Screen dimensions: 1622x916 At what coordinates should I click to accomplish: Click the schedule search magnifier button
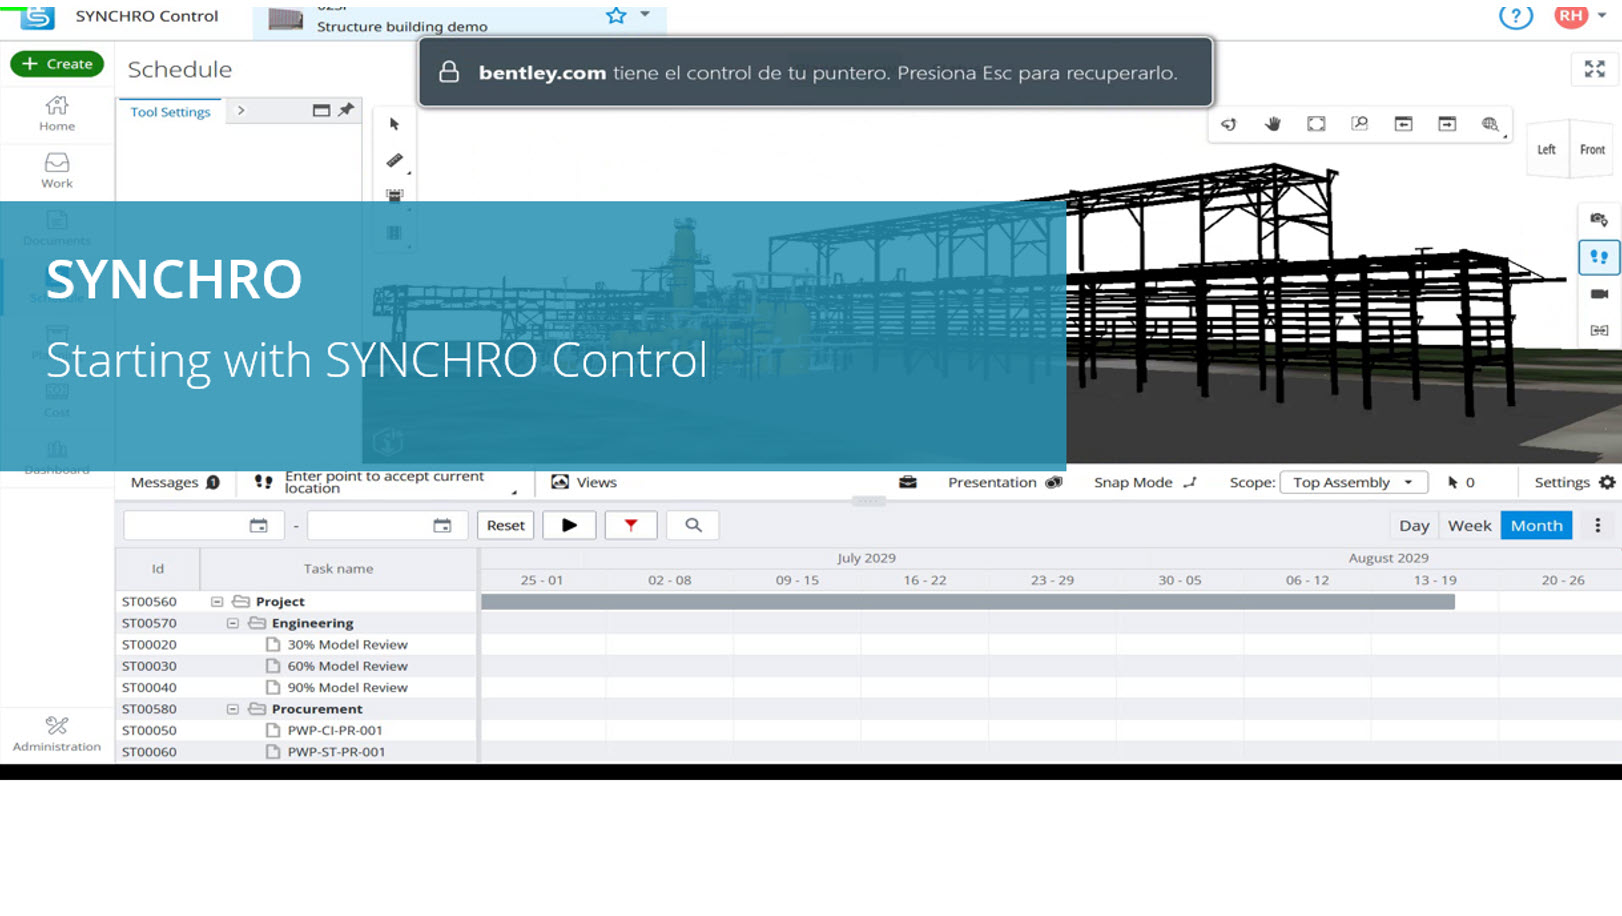coord(693,525)
